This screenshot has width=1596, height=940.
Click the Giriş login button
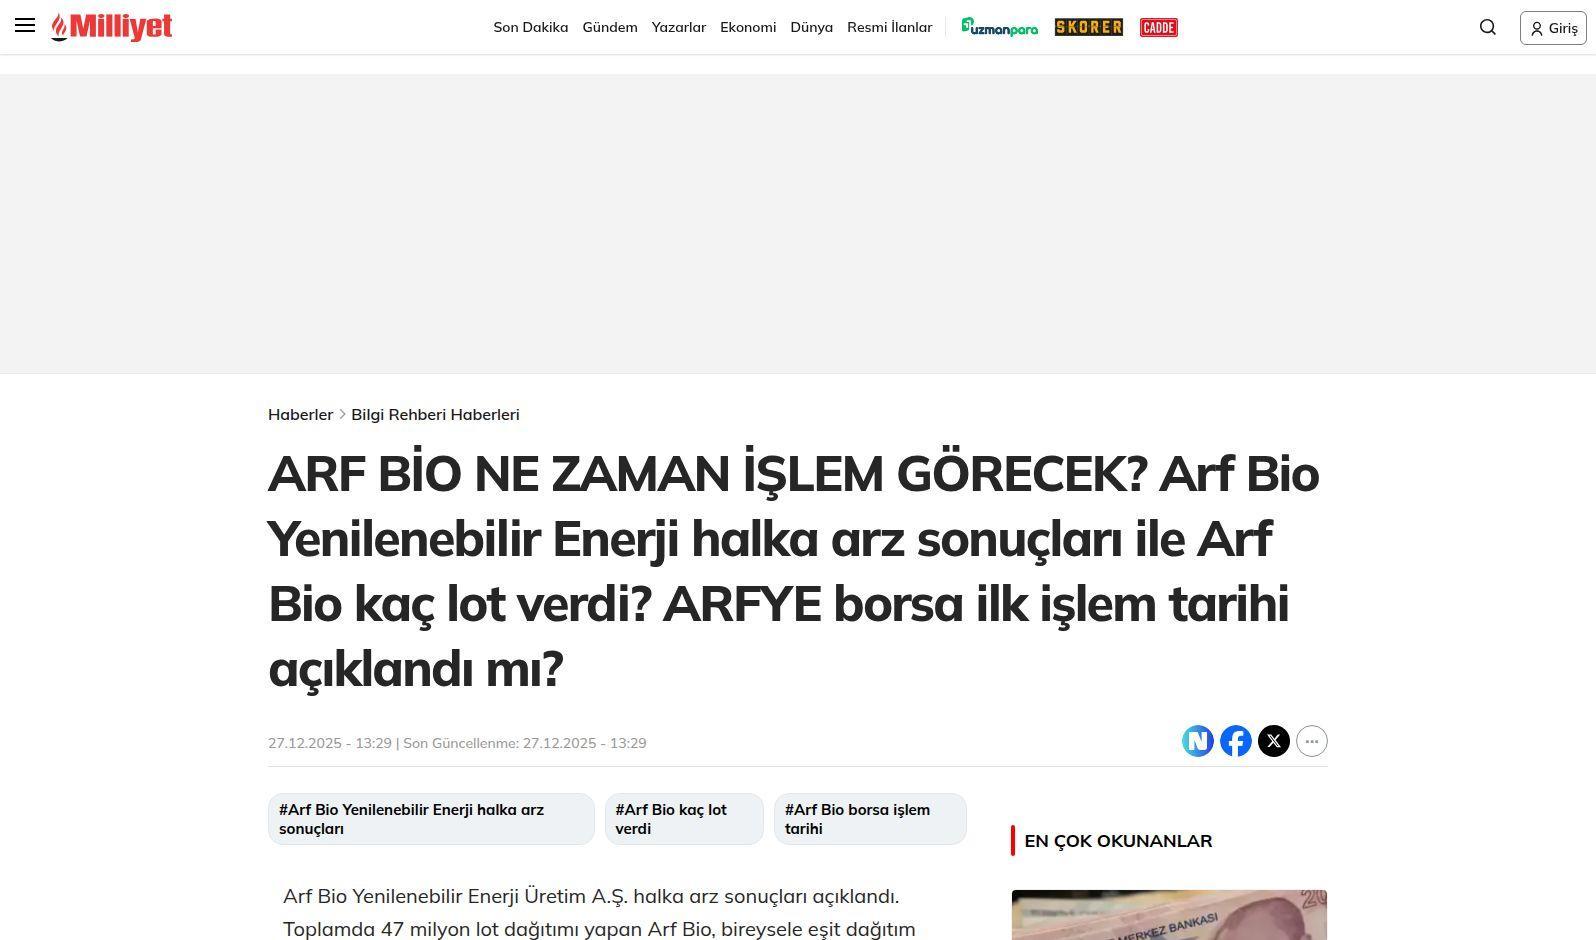1552,28
